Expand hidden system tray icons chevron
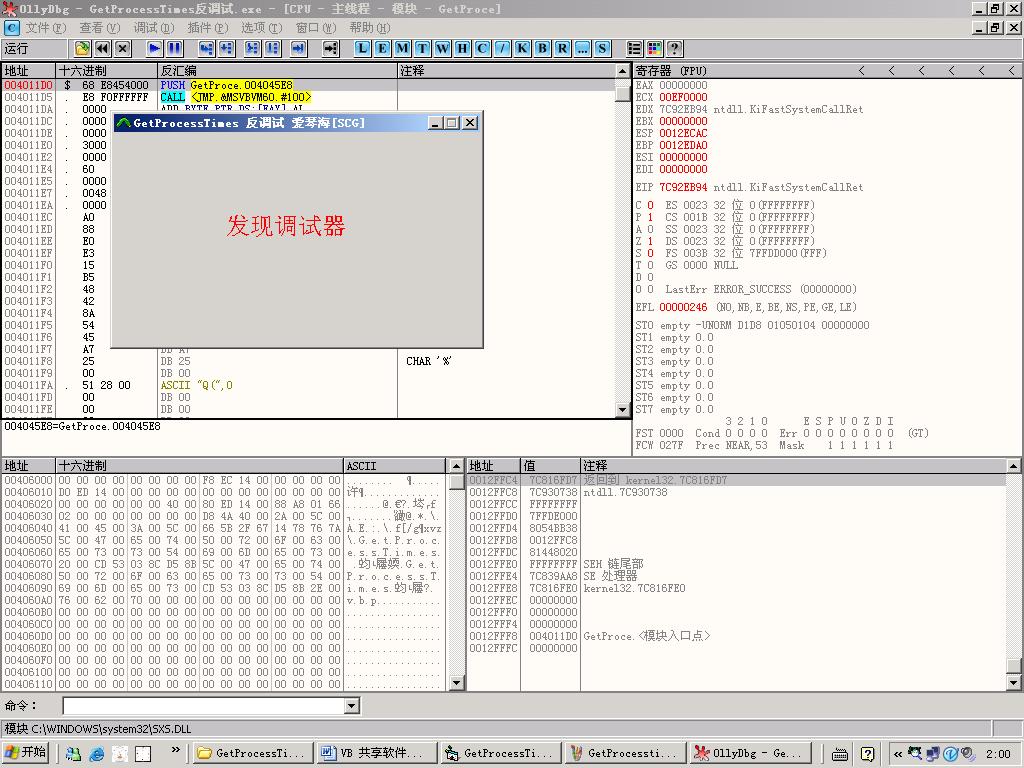Screen dimensions: 1024x768 pos(898,754)
